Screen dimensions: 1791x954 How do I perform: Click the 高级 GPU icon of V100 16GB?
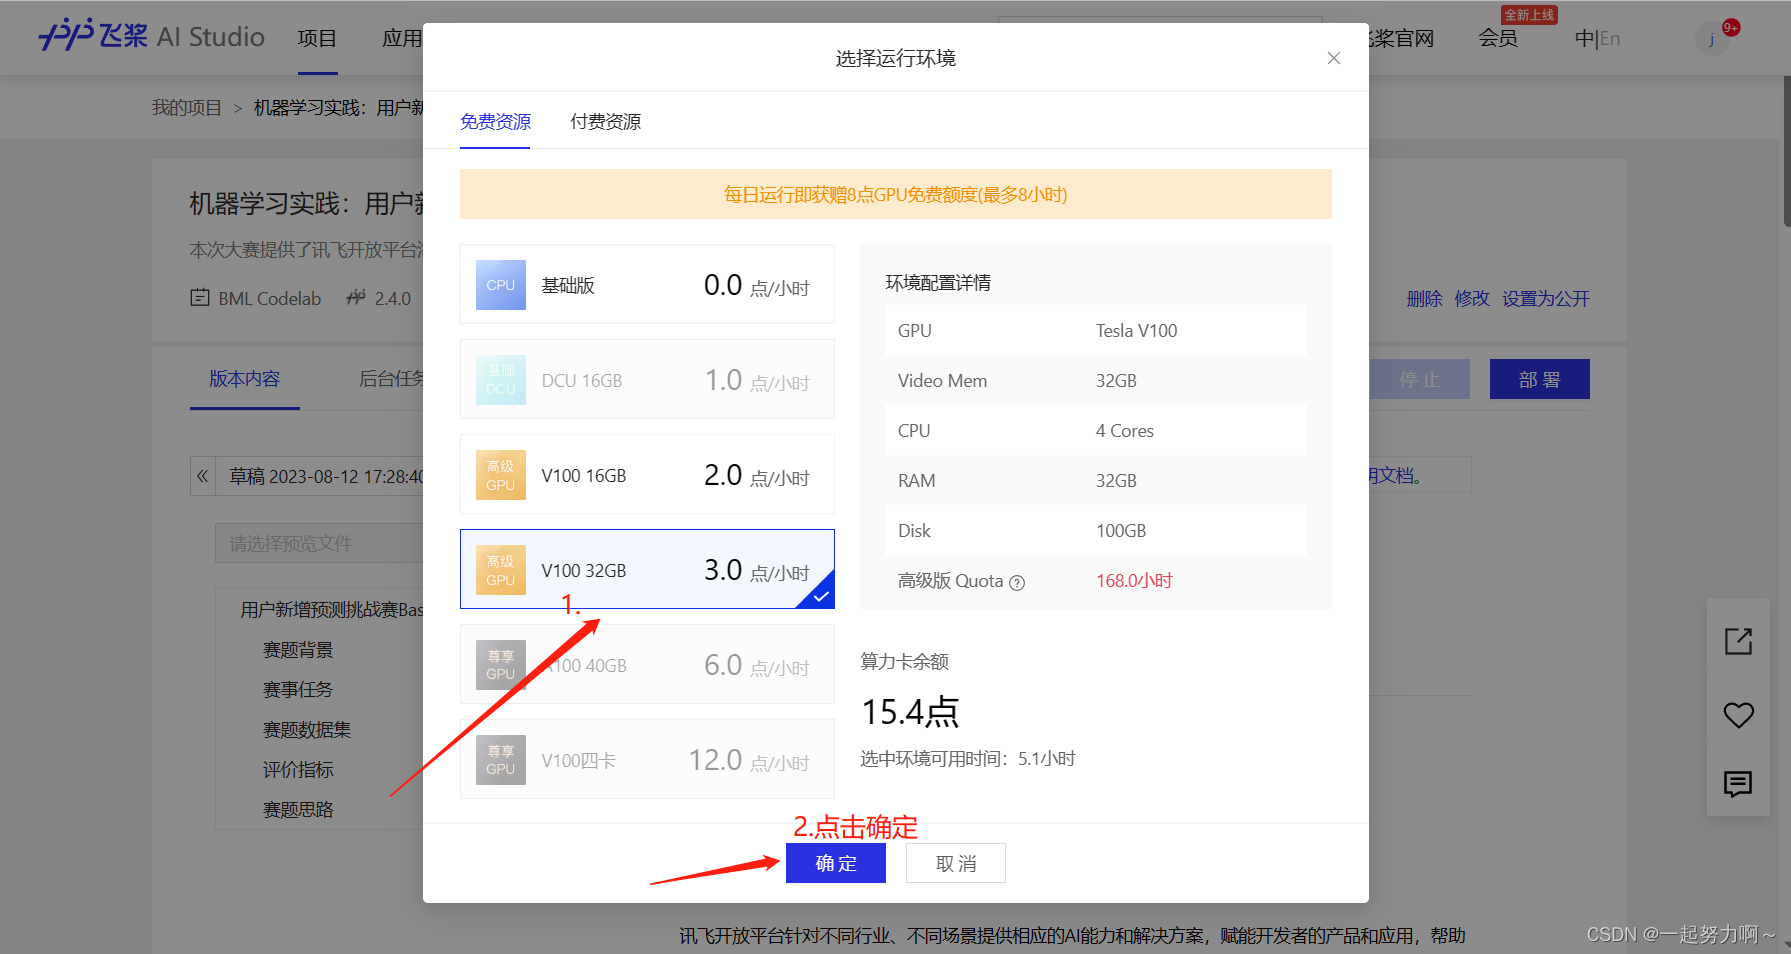point(501,475)
